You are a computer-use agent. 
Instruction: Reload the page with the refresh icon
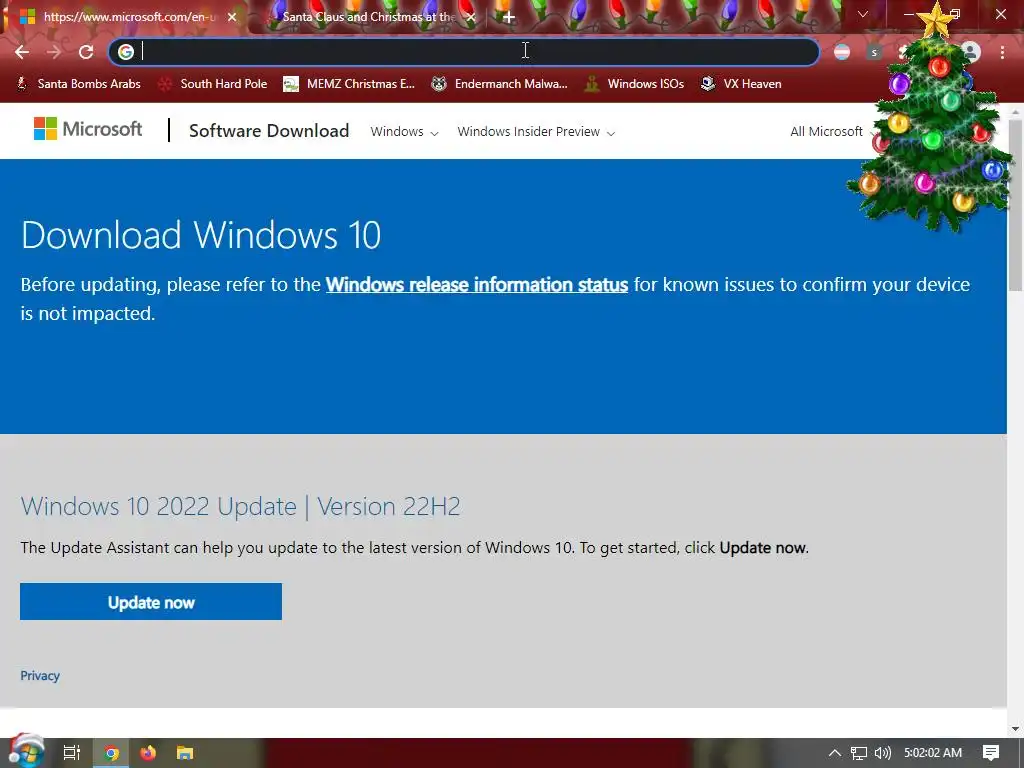coord(86,52)
